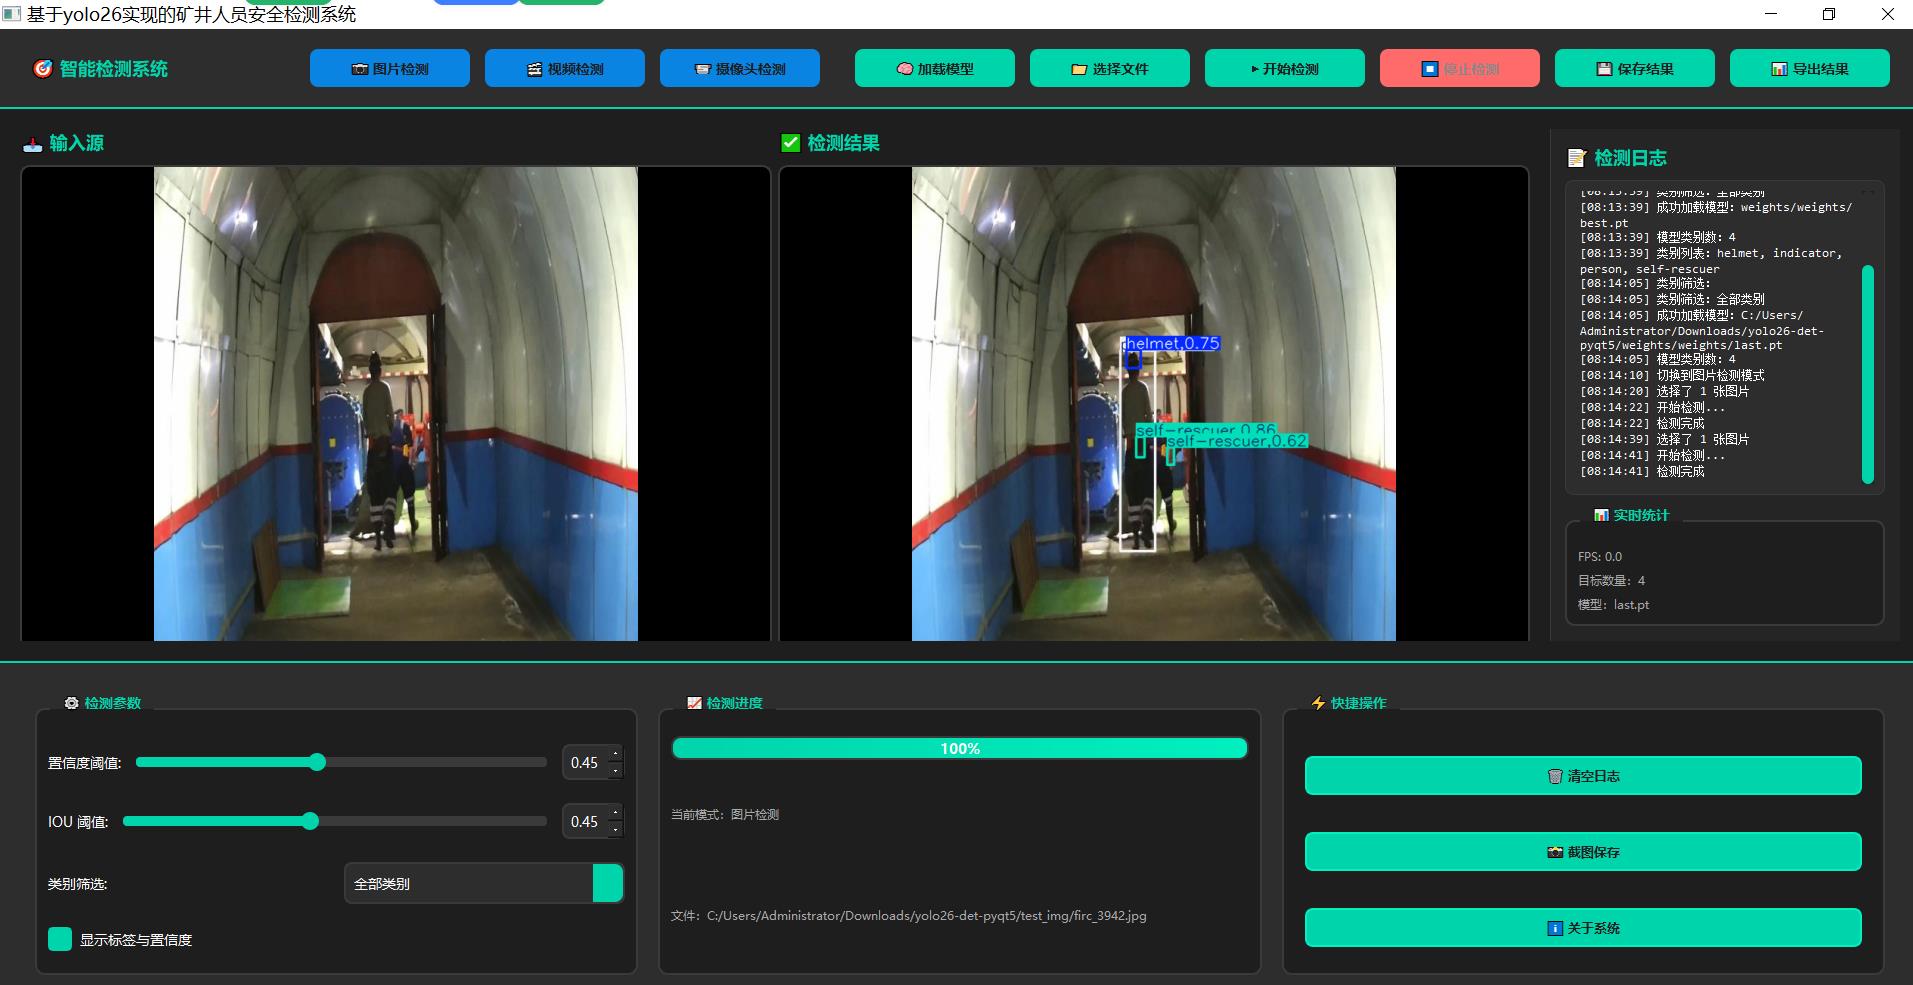This screenshot has width=1913, height=985.
Task: Click the IOU 阈值 slider handle
Action: click(x=310, y=821)
